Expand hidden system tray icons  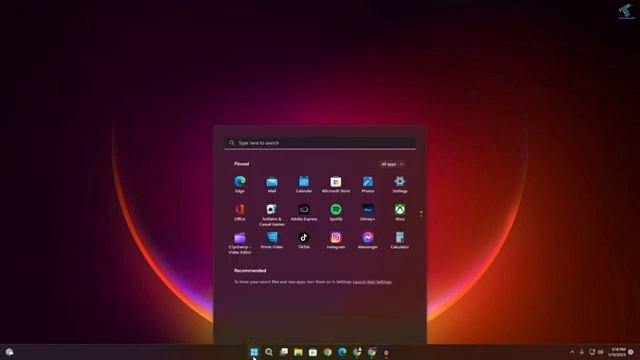(x=572, y=352)
